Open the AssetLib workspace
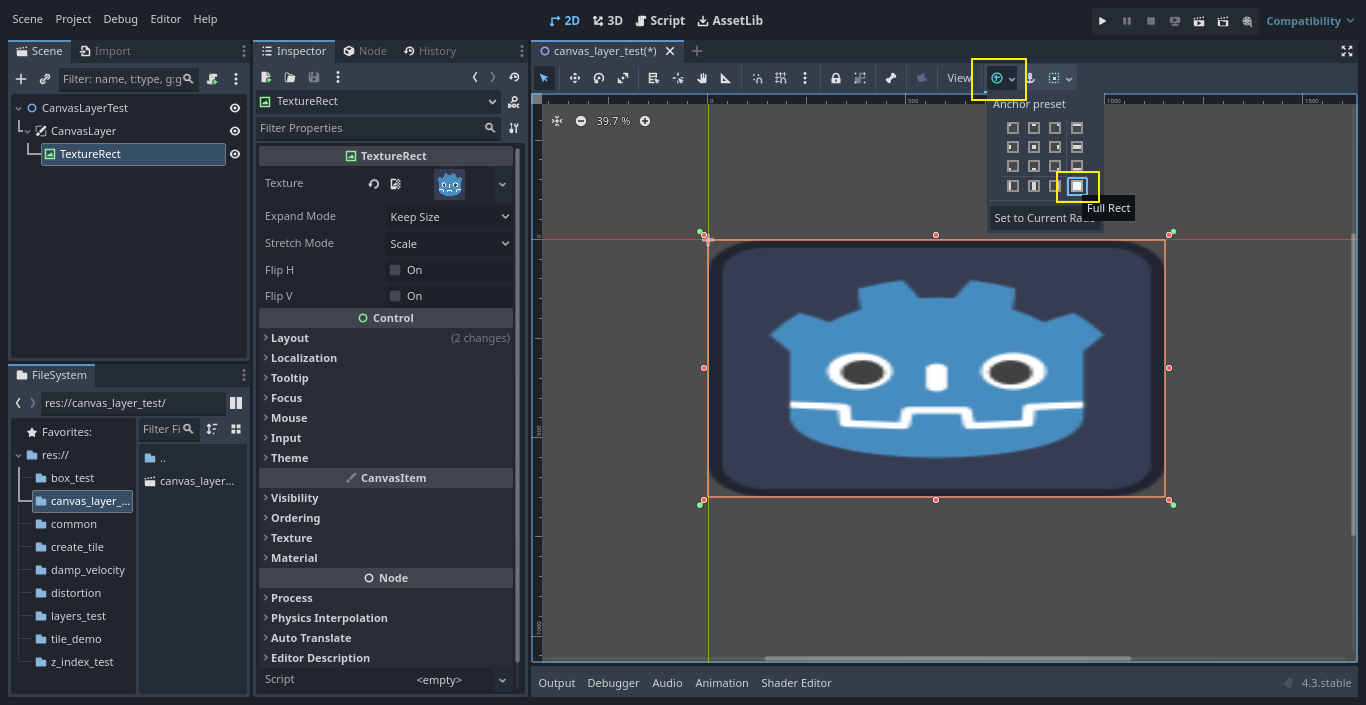Viewport: 1366px width, 705px height. pyautogui.click(x=730, y=20)
